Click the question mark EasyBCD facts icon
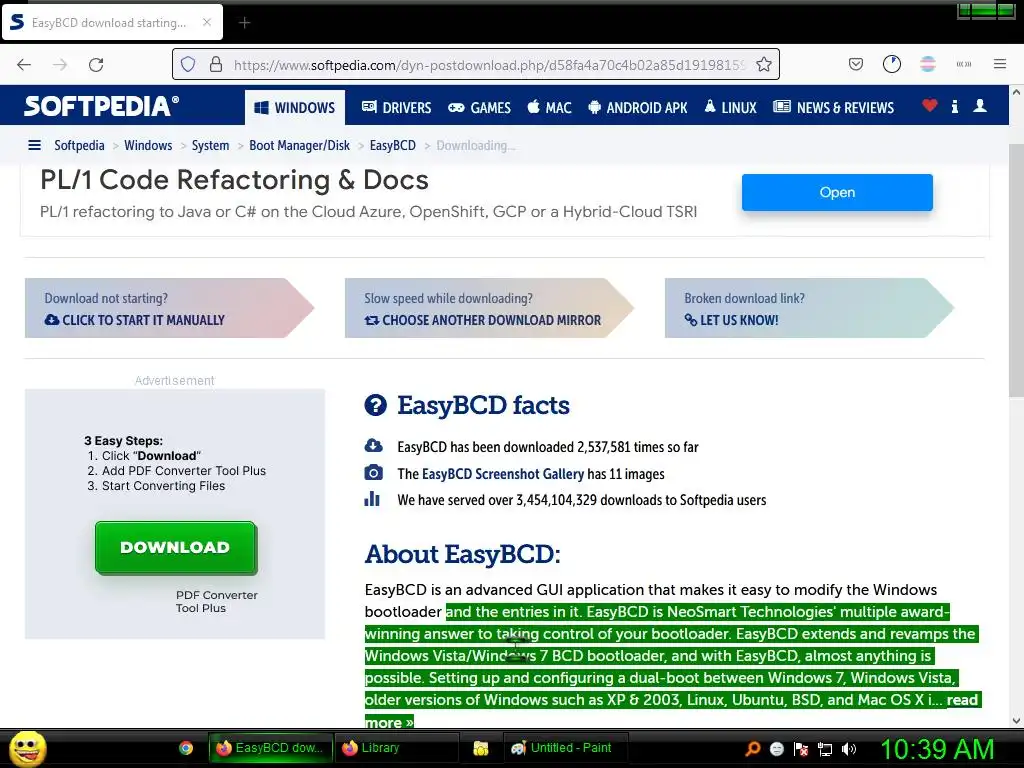This screenshot has width=1024, height=768. coord(376,405)
